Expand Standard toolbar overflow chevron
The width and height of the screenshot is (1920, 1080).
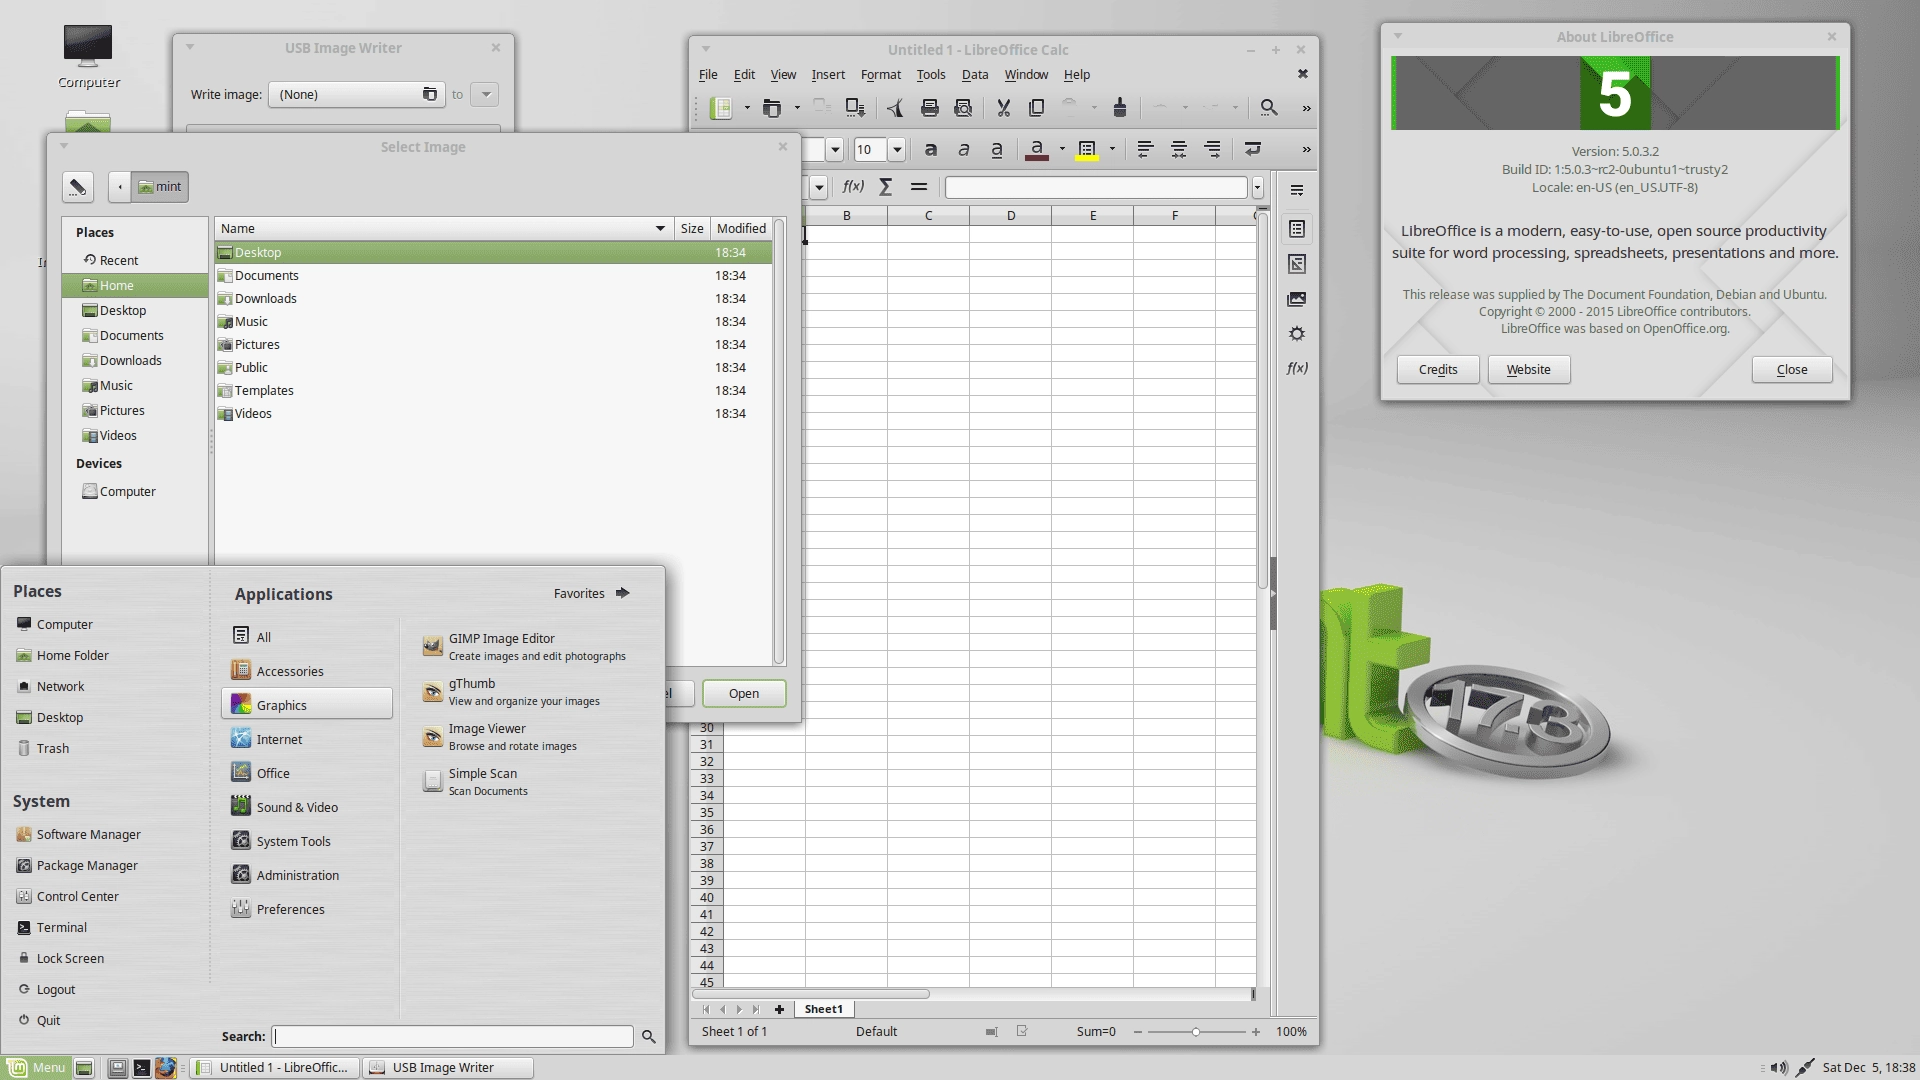(1306, 108)
